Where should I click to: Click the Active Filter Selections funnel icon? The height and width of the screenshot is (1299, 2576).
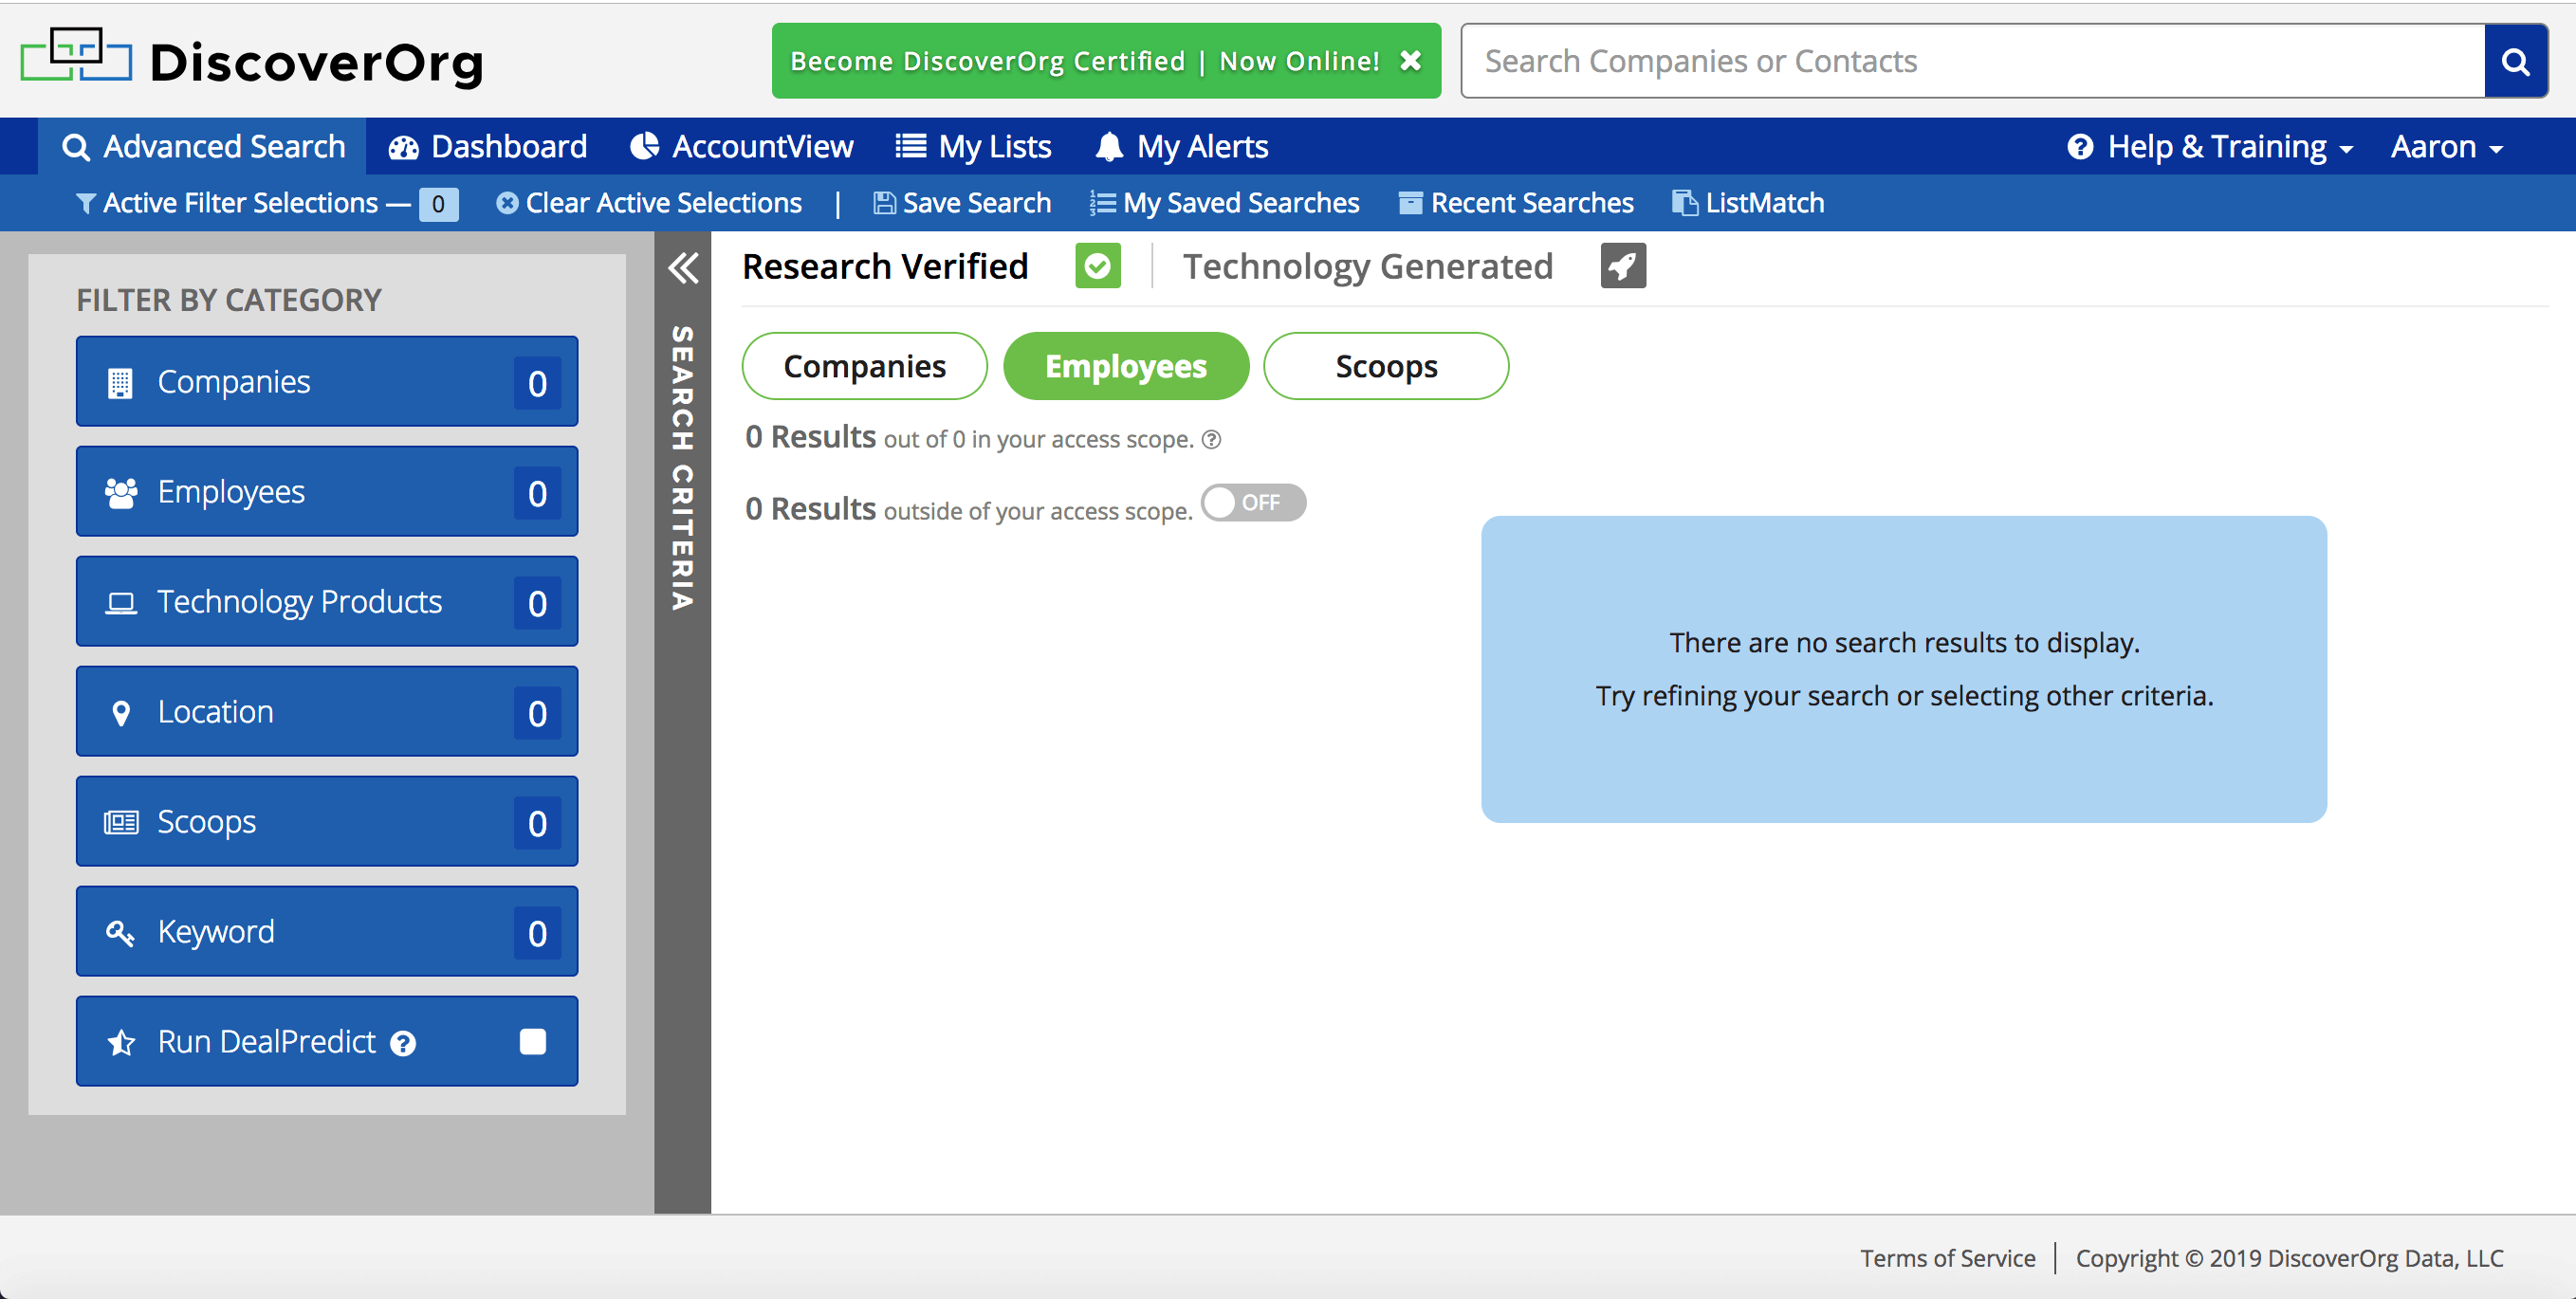pos(86,203)
